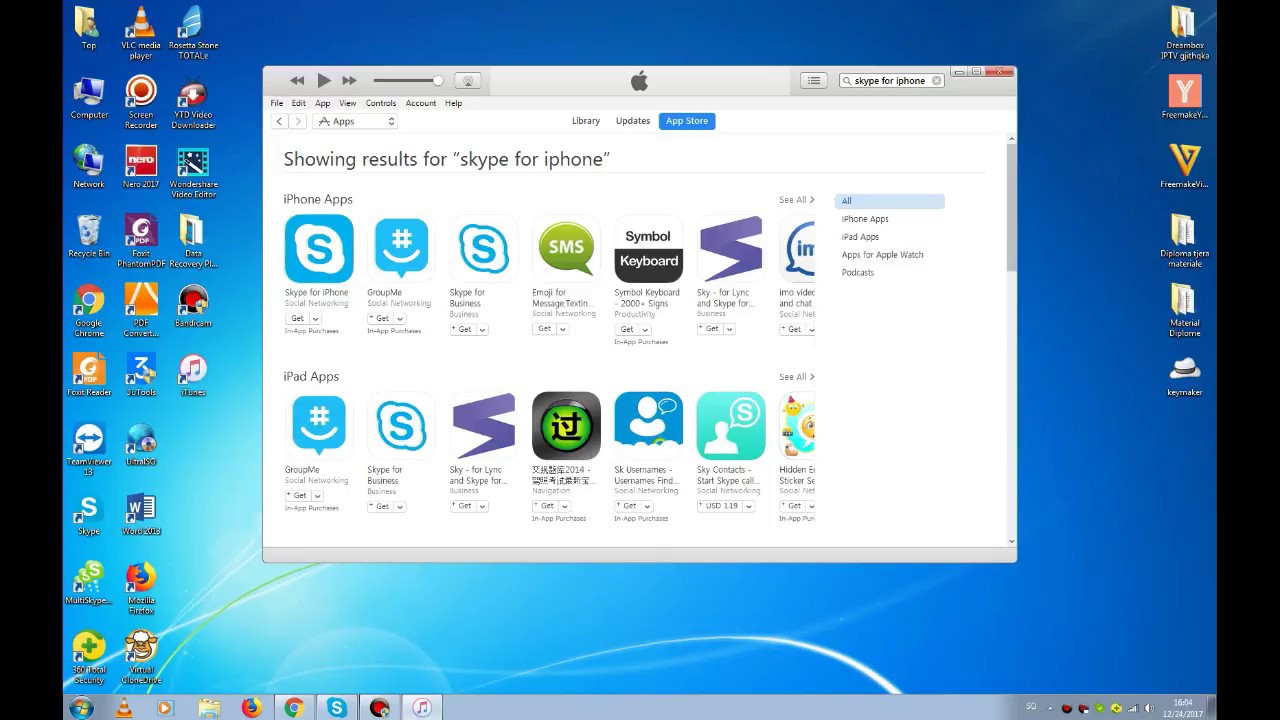Open the File menu
The height and width of the screenshot is (720, 1280).
coord(277,103)
